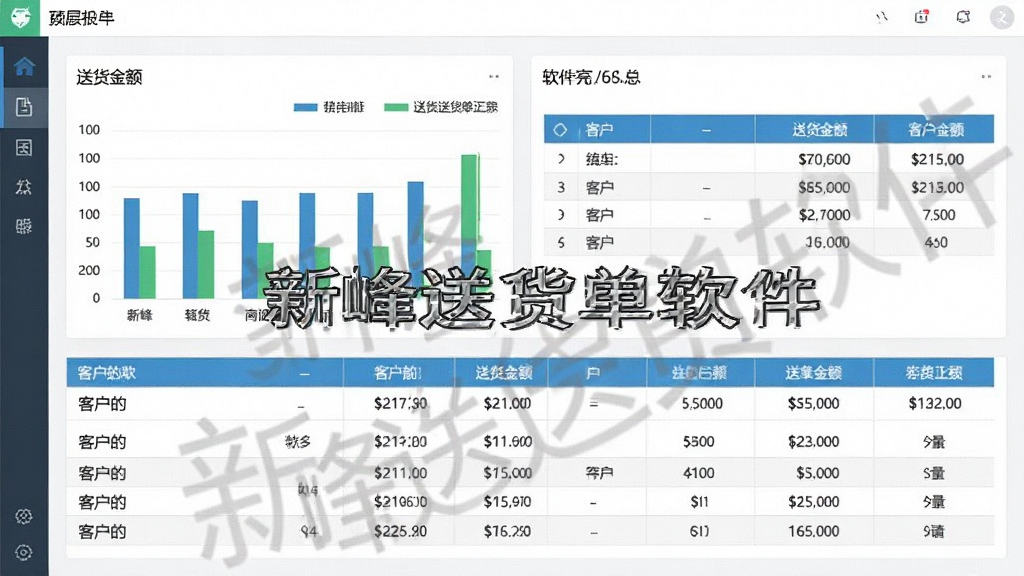Click the $65,000 cell

point(824,187)
